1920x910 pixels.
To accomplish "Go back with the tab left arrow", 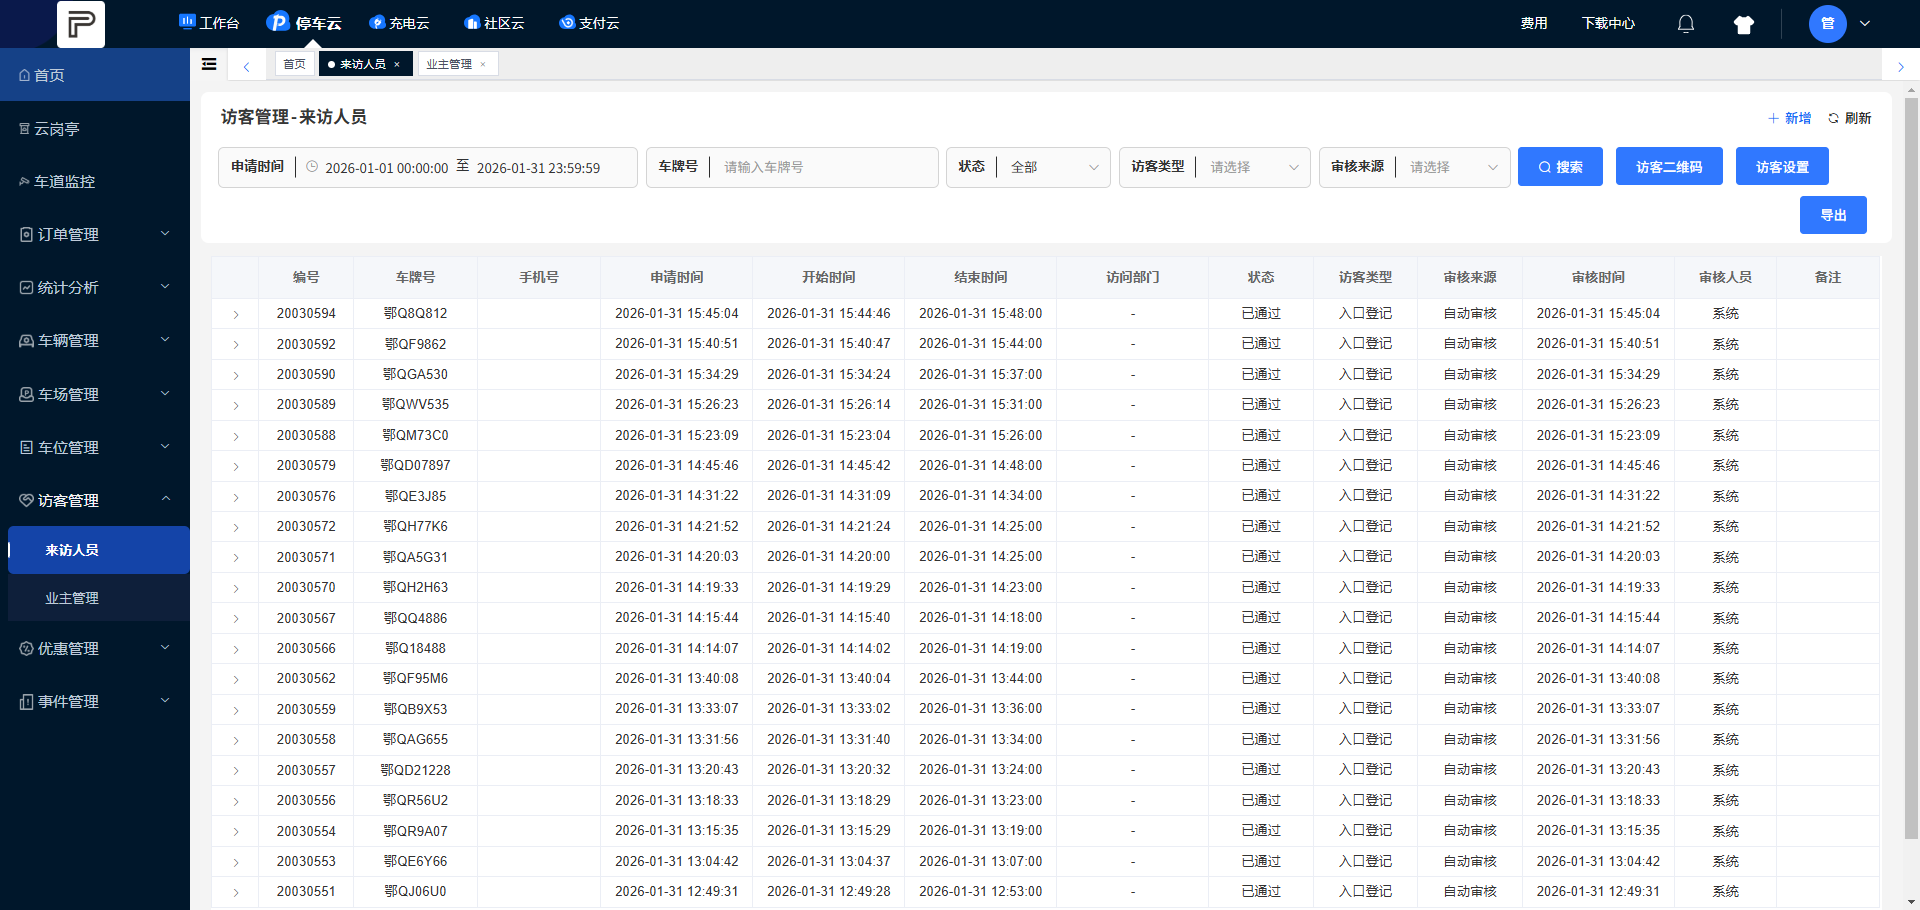I will point(246,66).
